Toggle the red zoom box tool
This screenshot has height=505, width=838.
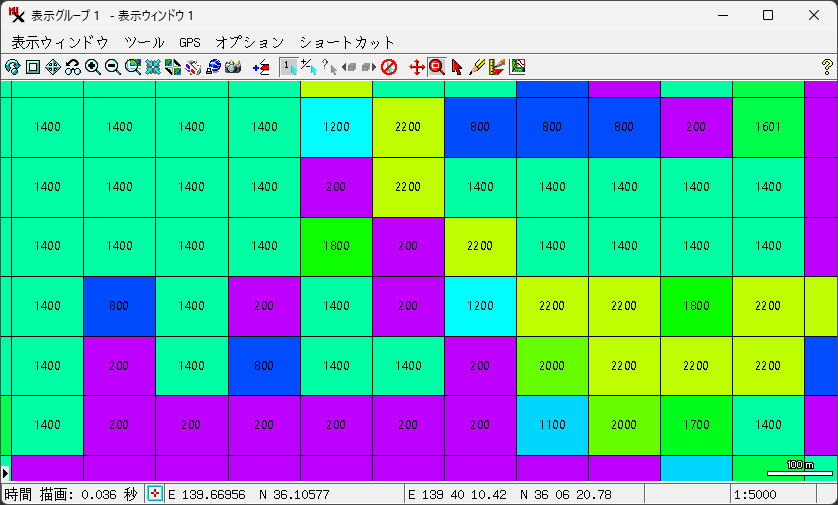[436, 67]
